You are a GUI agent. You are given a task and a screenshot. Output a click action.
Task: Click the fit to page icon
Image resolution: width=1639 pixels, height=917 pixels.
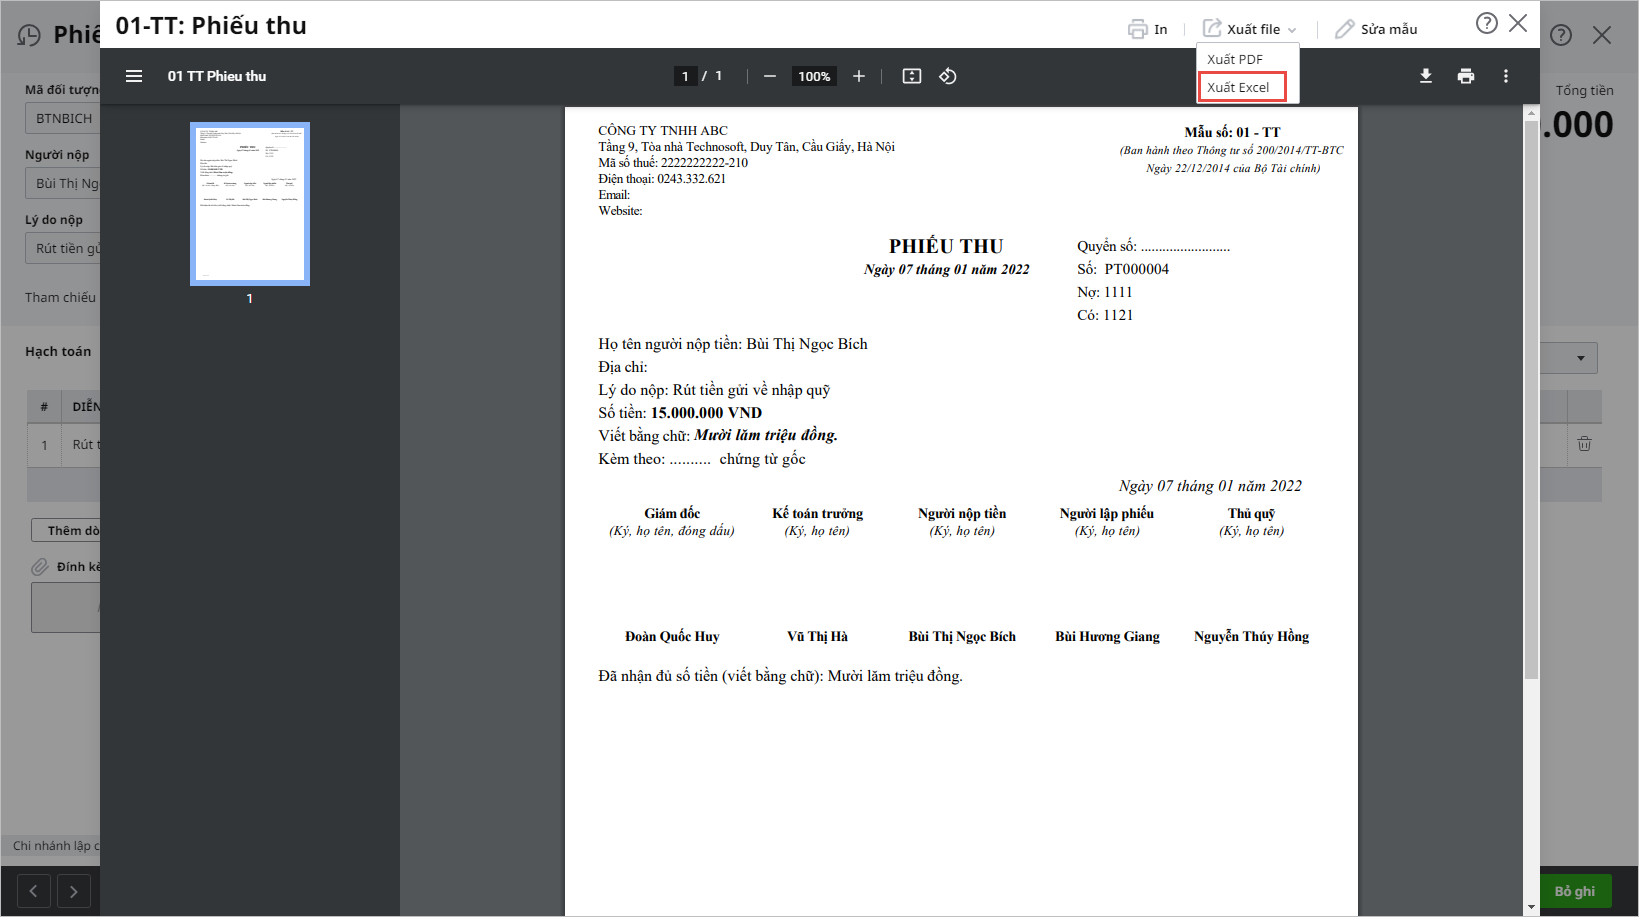click(911, 76)
